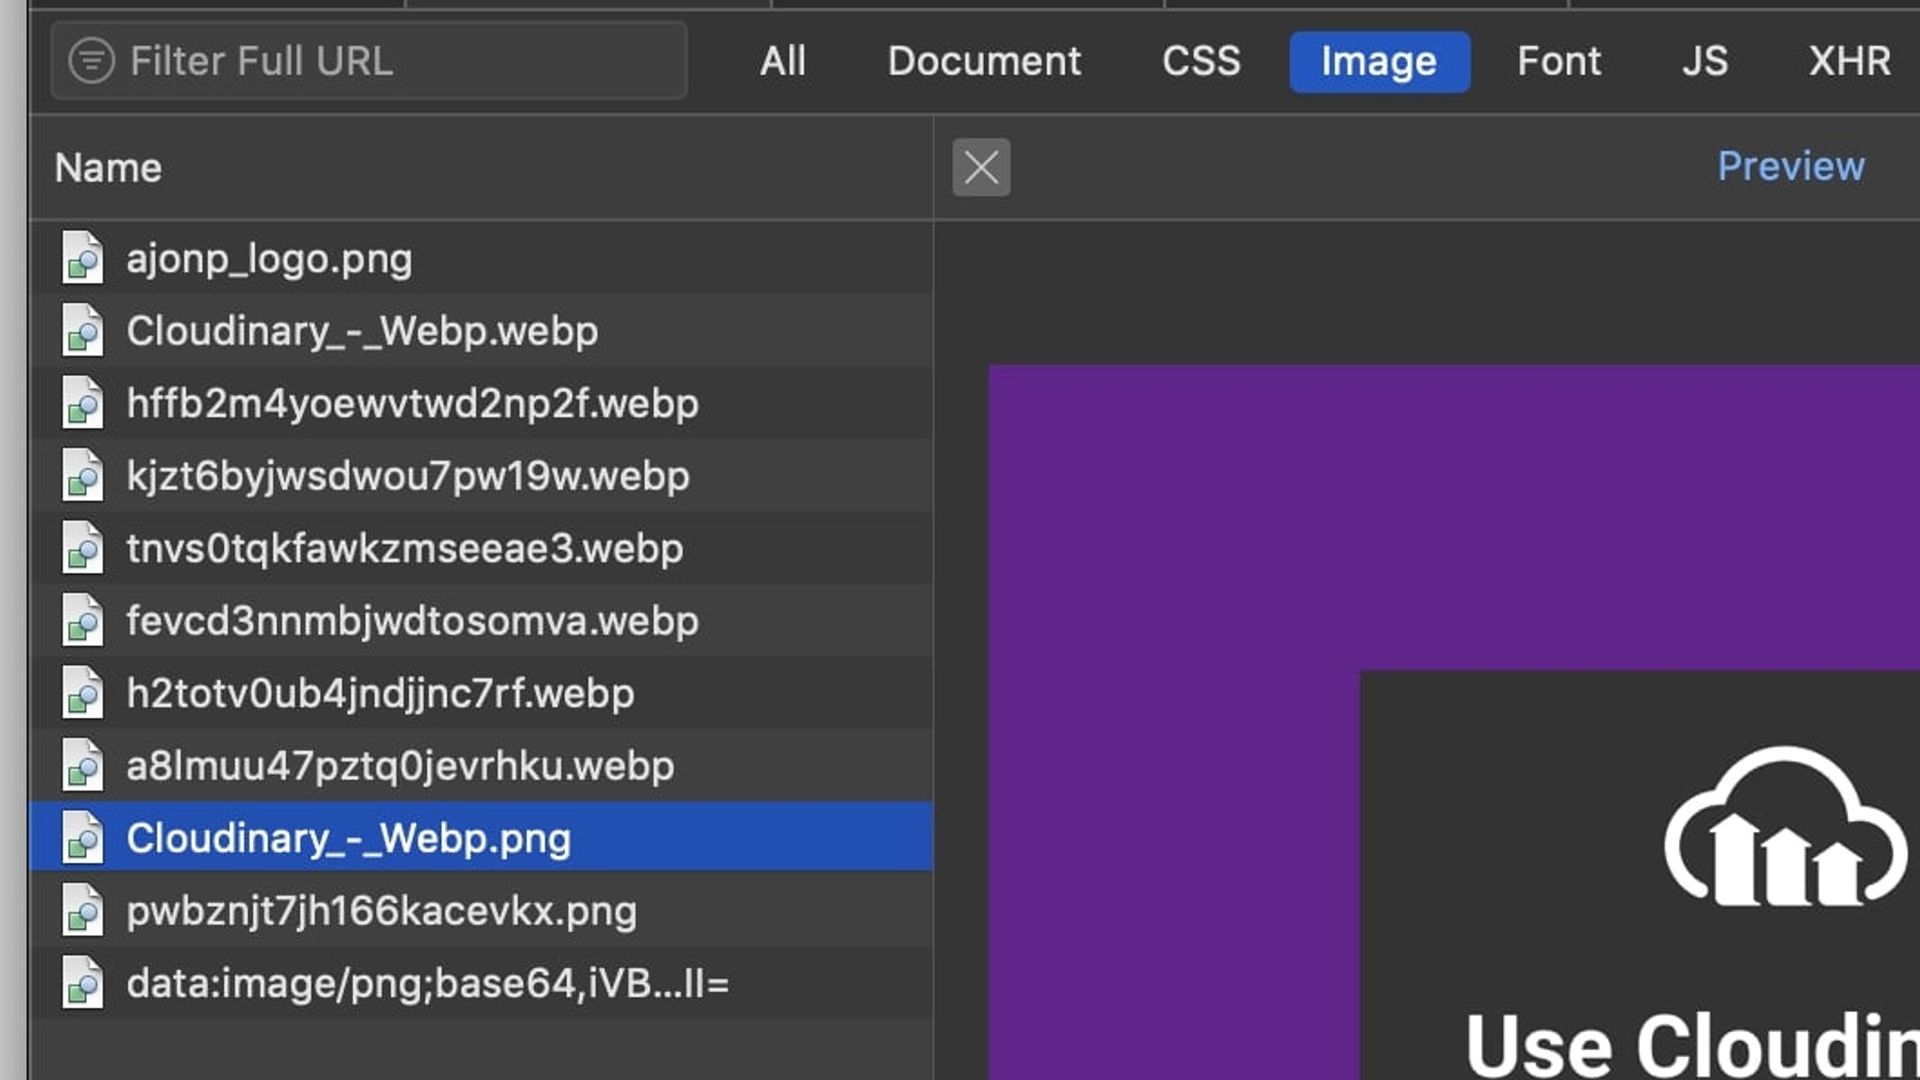Click file icon next to tnvs0tqkfawkzmseeae3.webp
The height and width of the screenshot is (1080, 1920).
coord(82,548)
